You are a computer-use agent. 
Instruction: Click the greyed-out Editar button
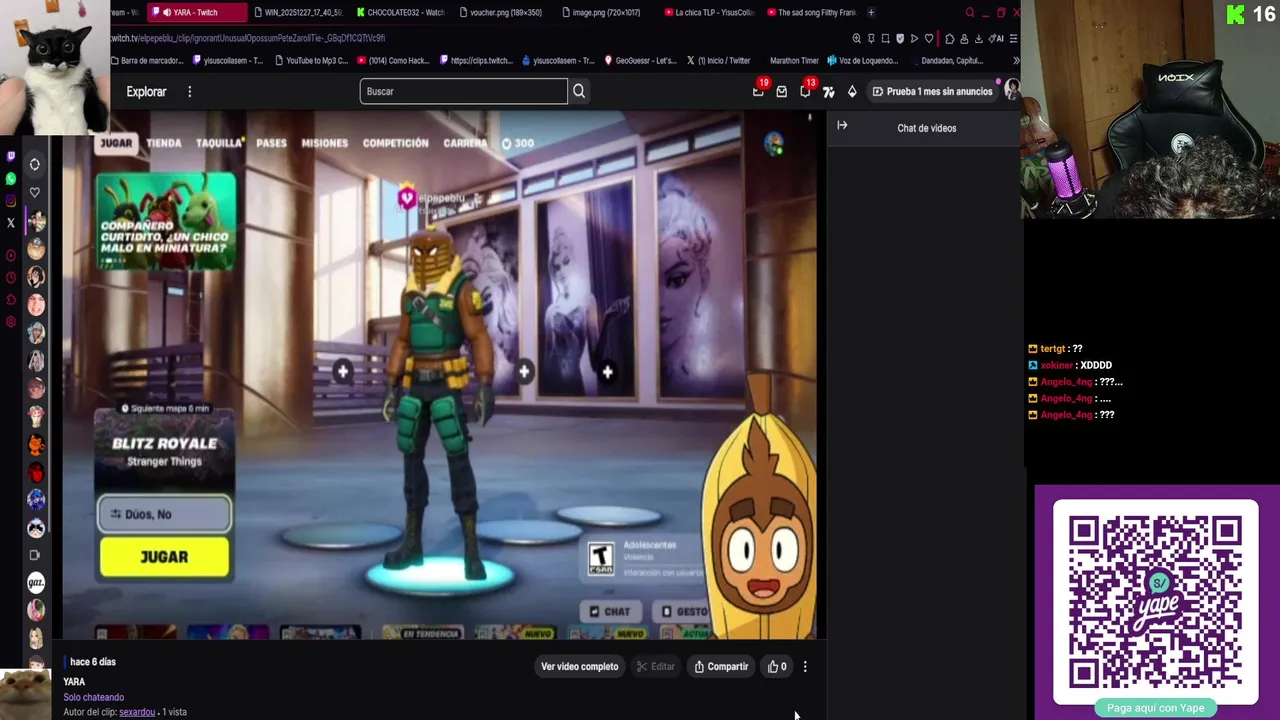click(656, 666)
